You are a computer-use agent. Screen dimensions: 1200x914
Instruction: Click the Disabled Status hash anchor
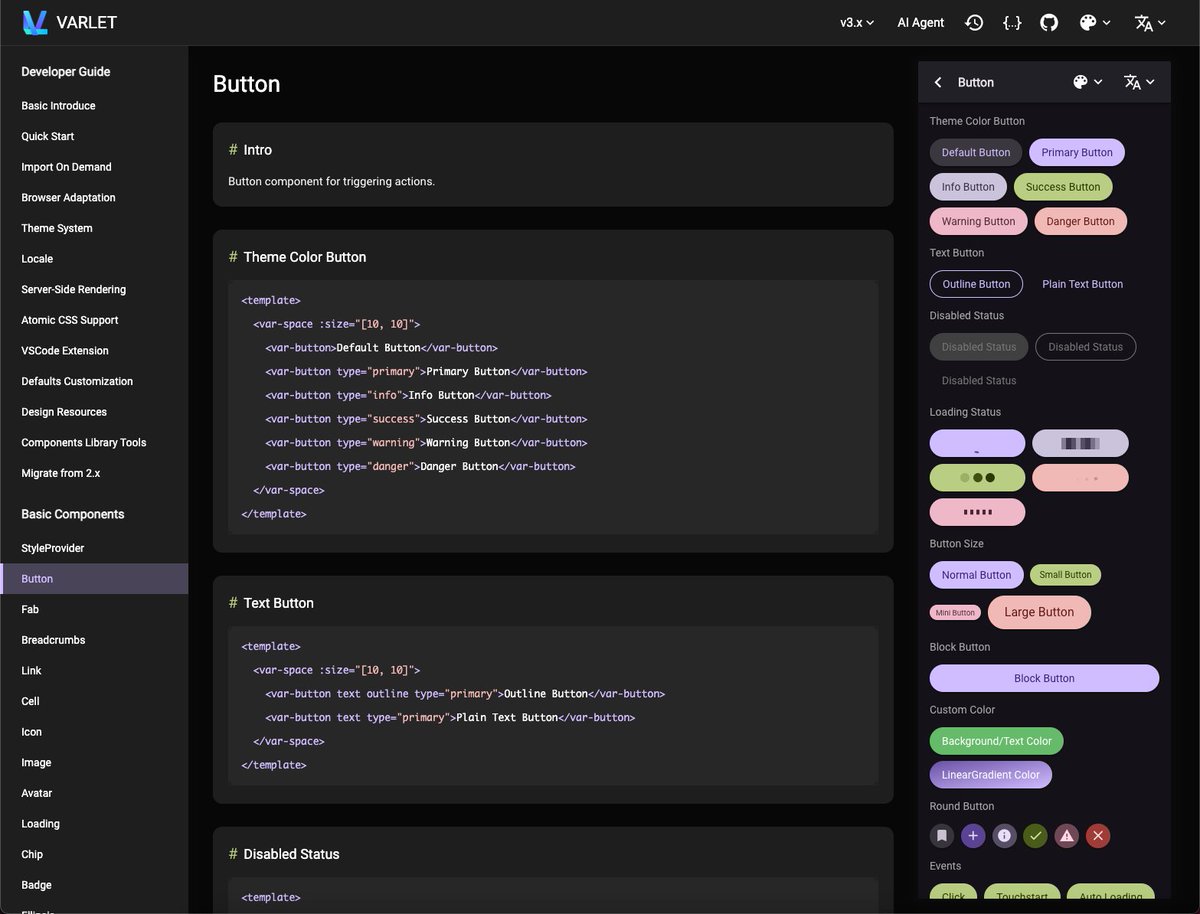point(233,854)
